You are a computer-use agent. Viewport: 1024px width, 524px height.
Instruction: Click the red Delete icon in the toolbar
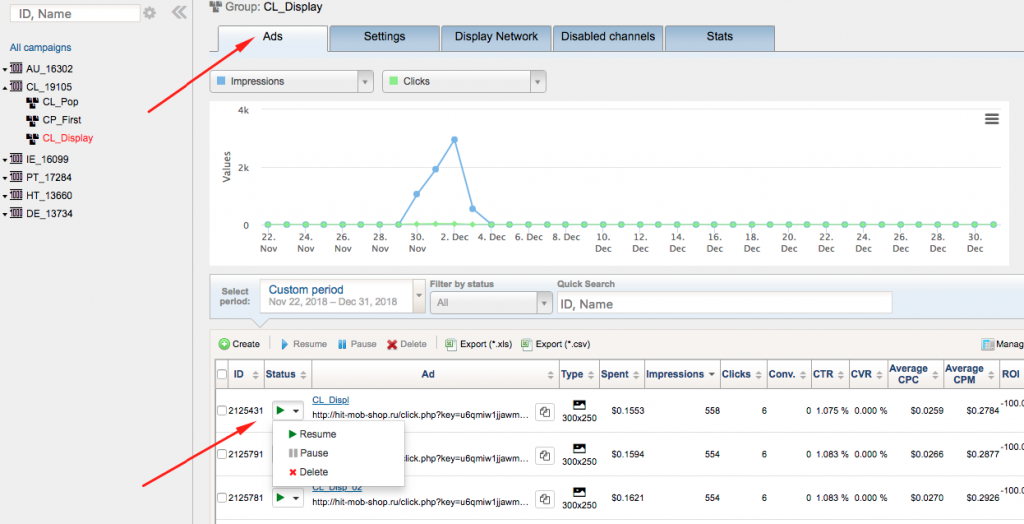click(x=392, y=344)
